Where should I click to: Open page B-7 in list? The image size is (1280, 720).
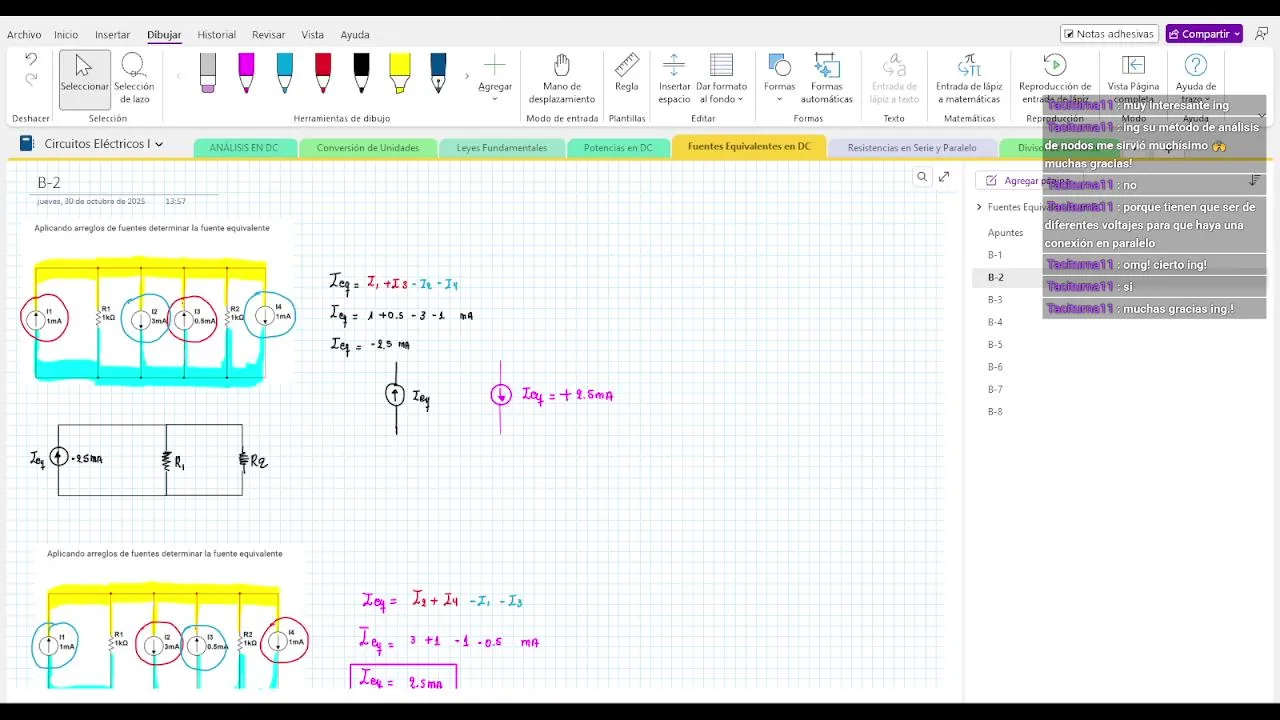[x=995, y=389]
